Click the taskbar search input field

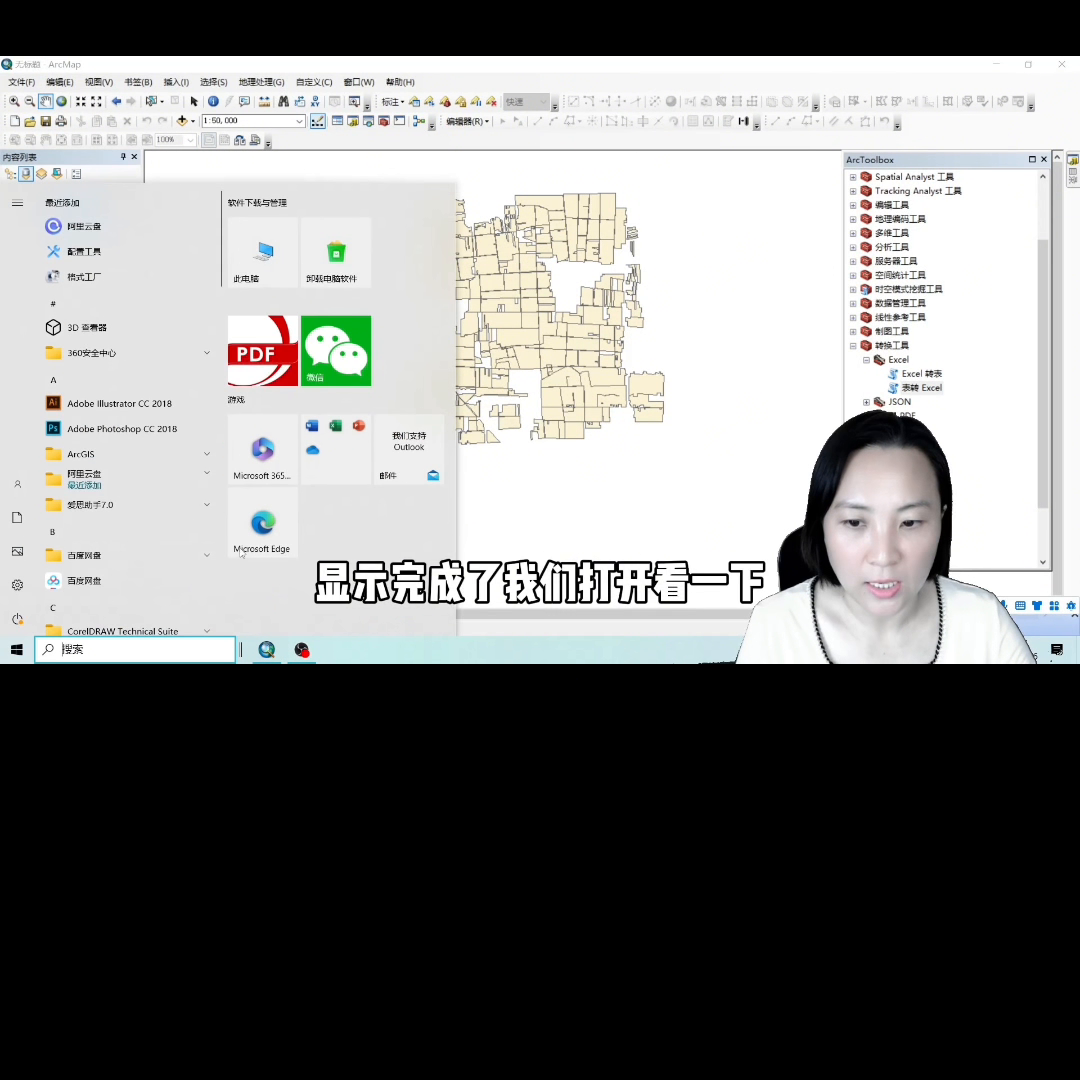[x=136, y=650]
